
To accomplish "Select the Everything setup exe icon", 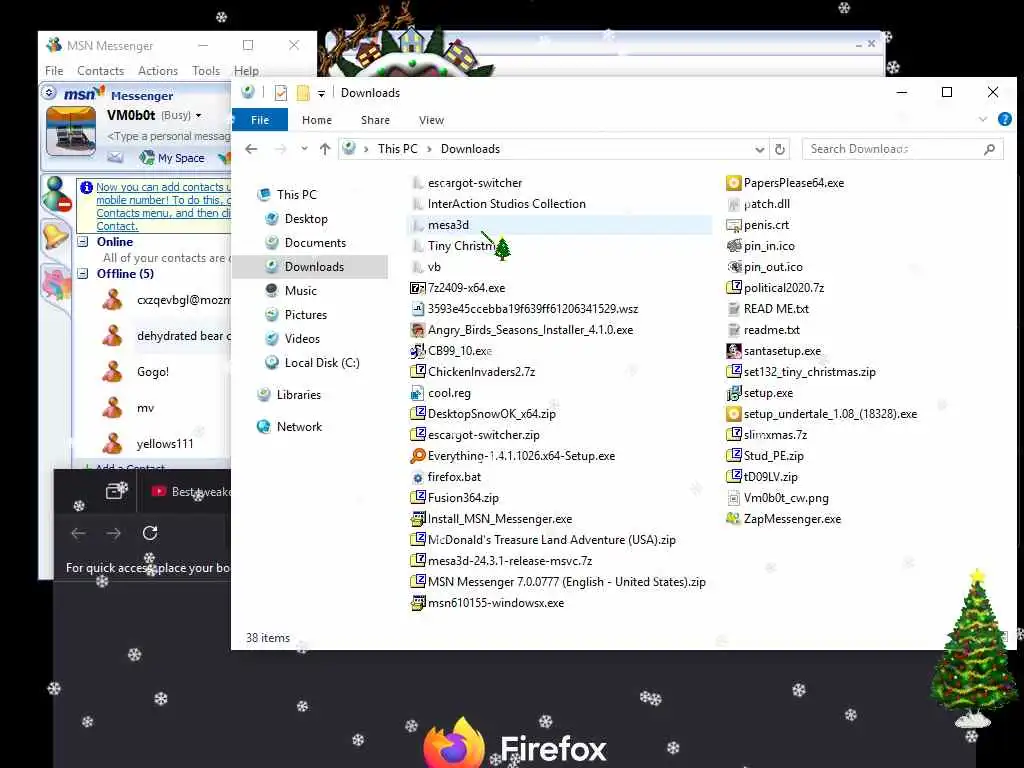I will click(x=417, y=456).
